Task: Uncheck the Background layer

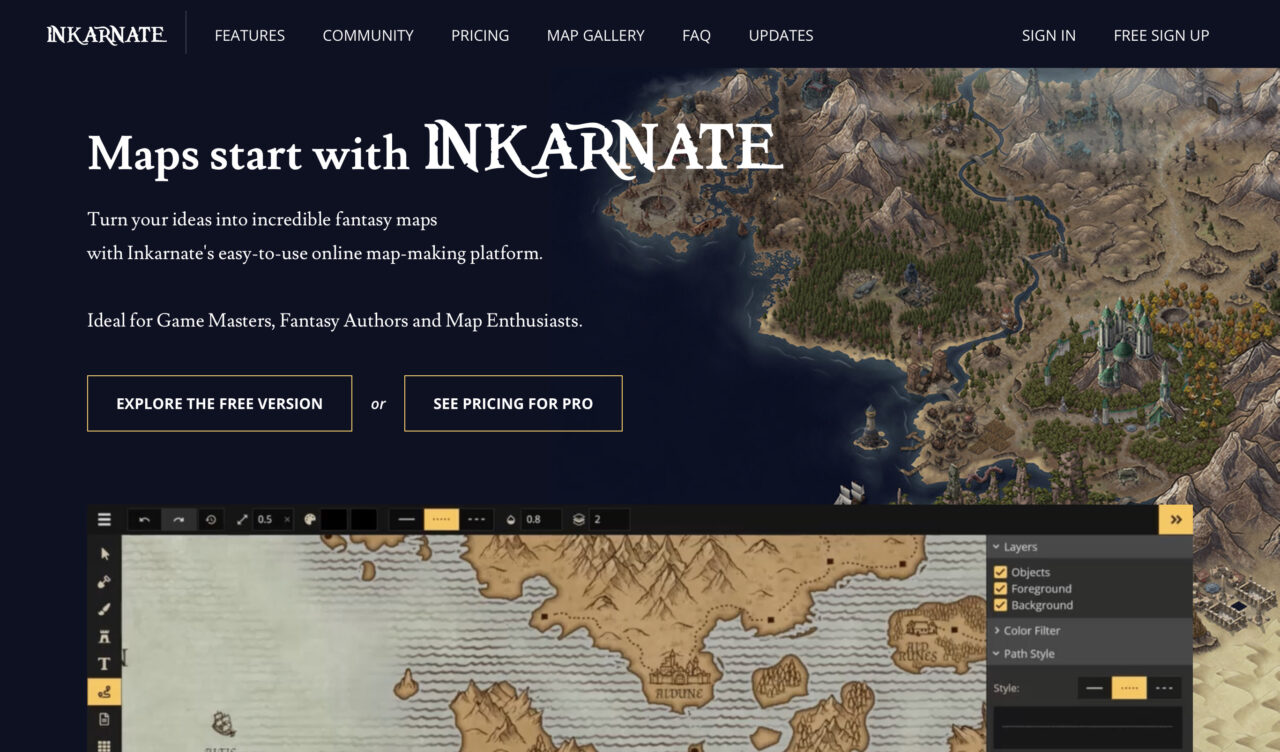Action: pyautogui.click(x=1001, y=605)
